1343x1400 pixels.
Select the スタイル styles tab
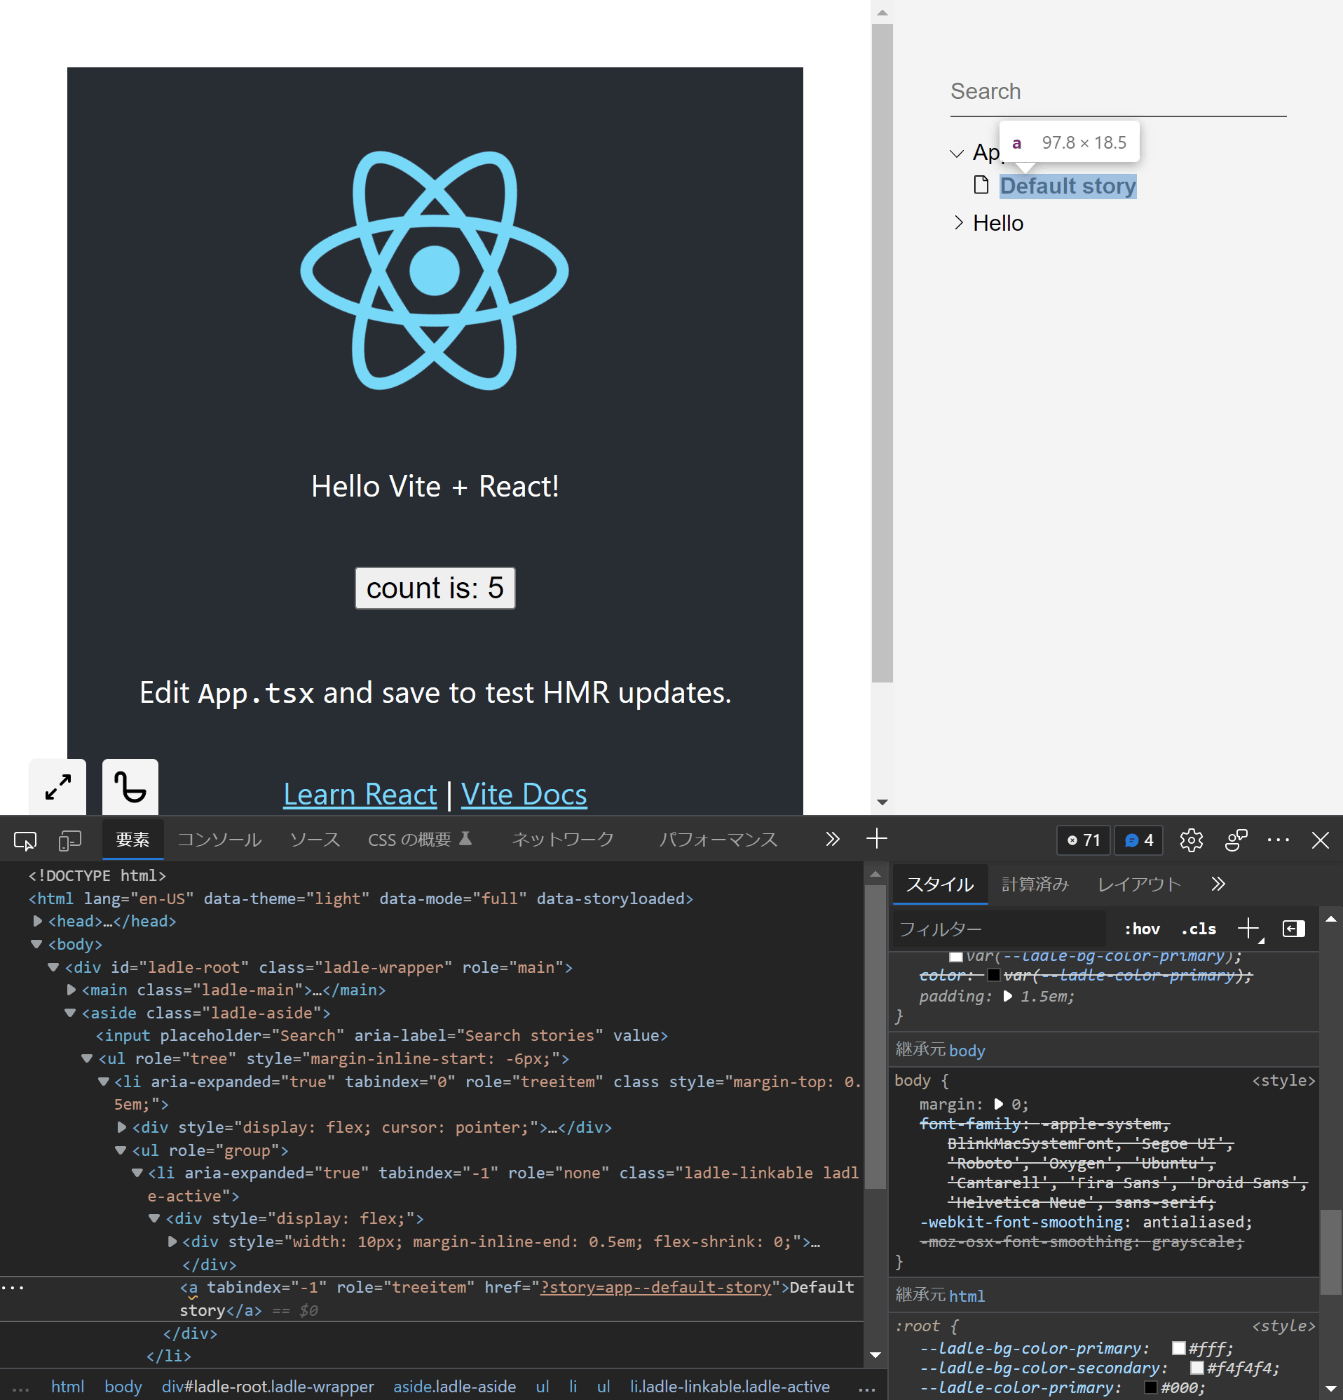(x=940, y=884)
